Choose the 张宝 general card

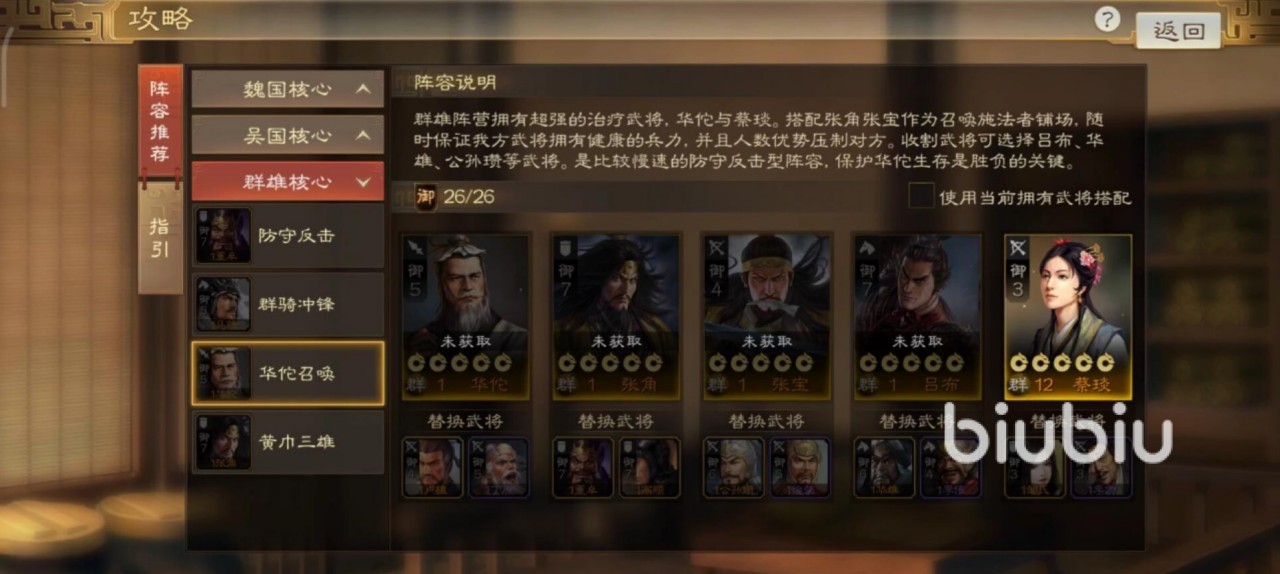(x=767, y=316)
